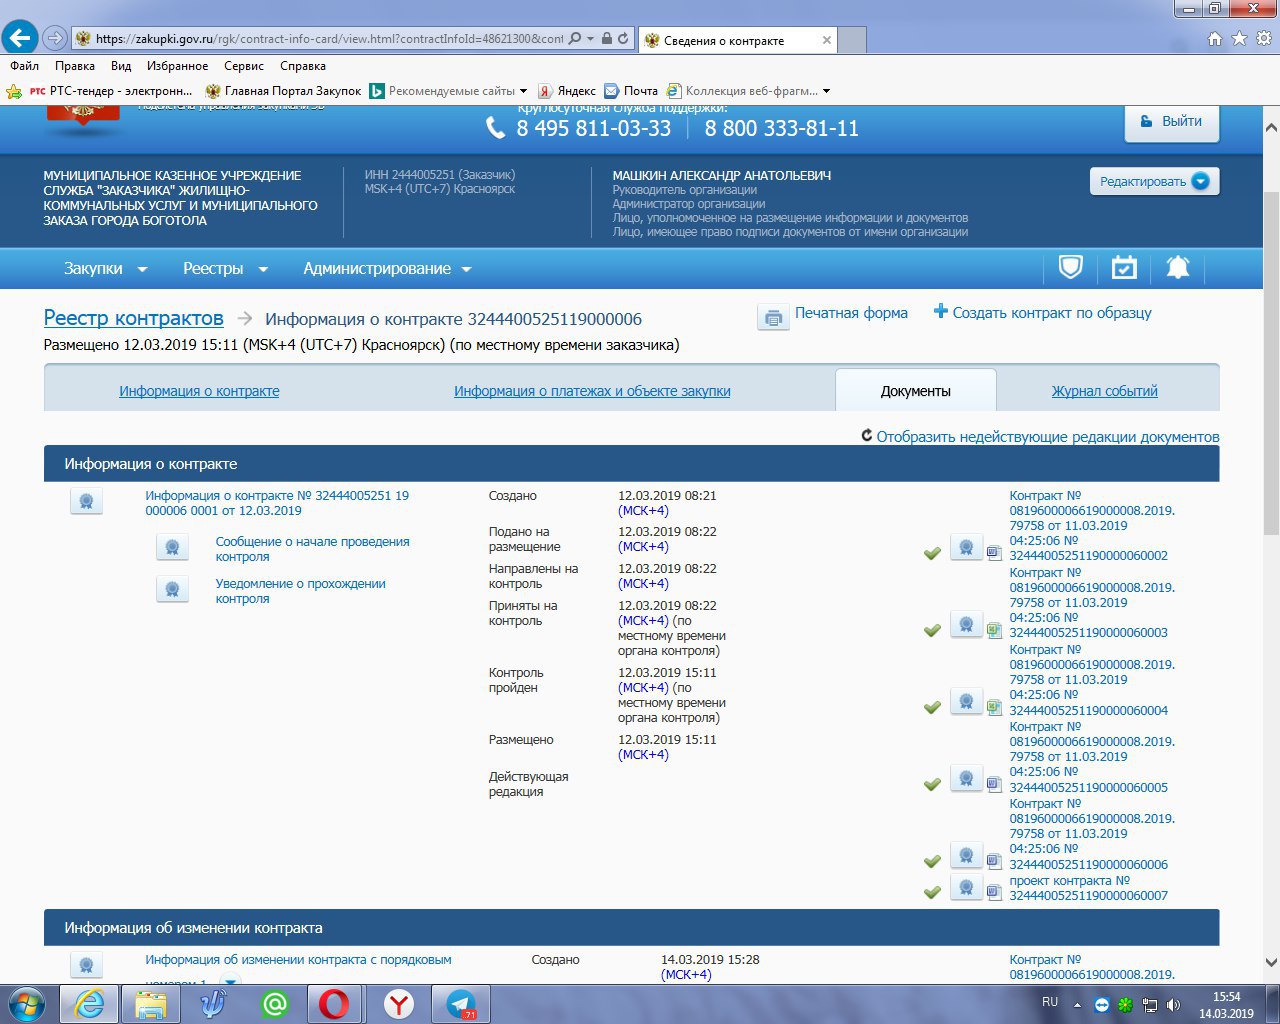The height and width of the screenshot is (1024, 1280).
Task: Click the printer icon for Печатная форма
Action: (773, 318)
